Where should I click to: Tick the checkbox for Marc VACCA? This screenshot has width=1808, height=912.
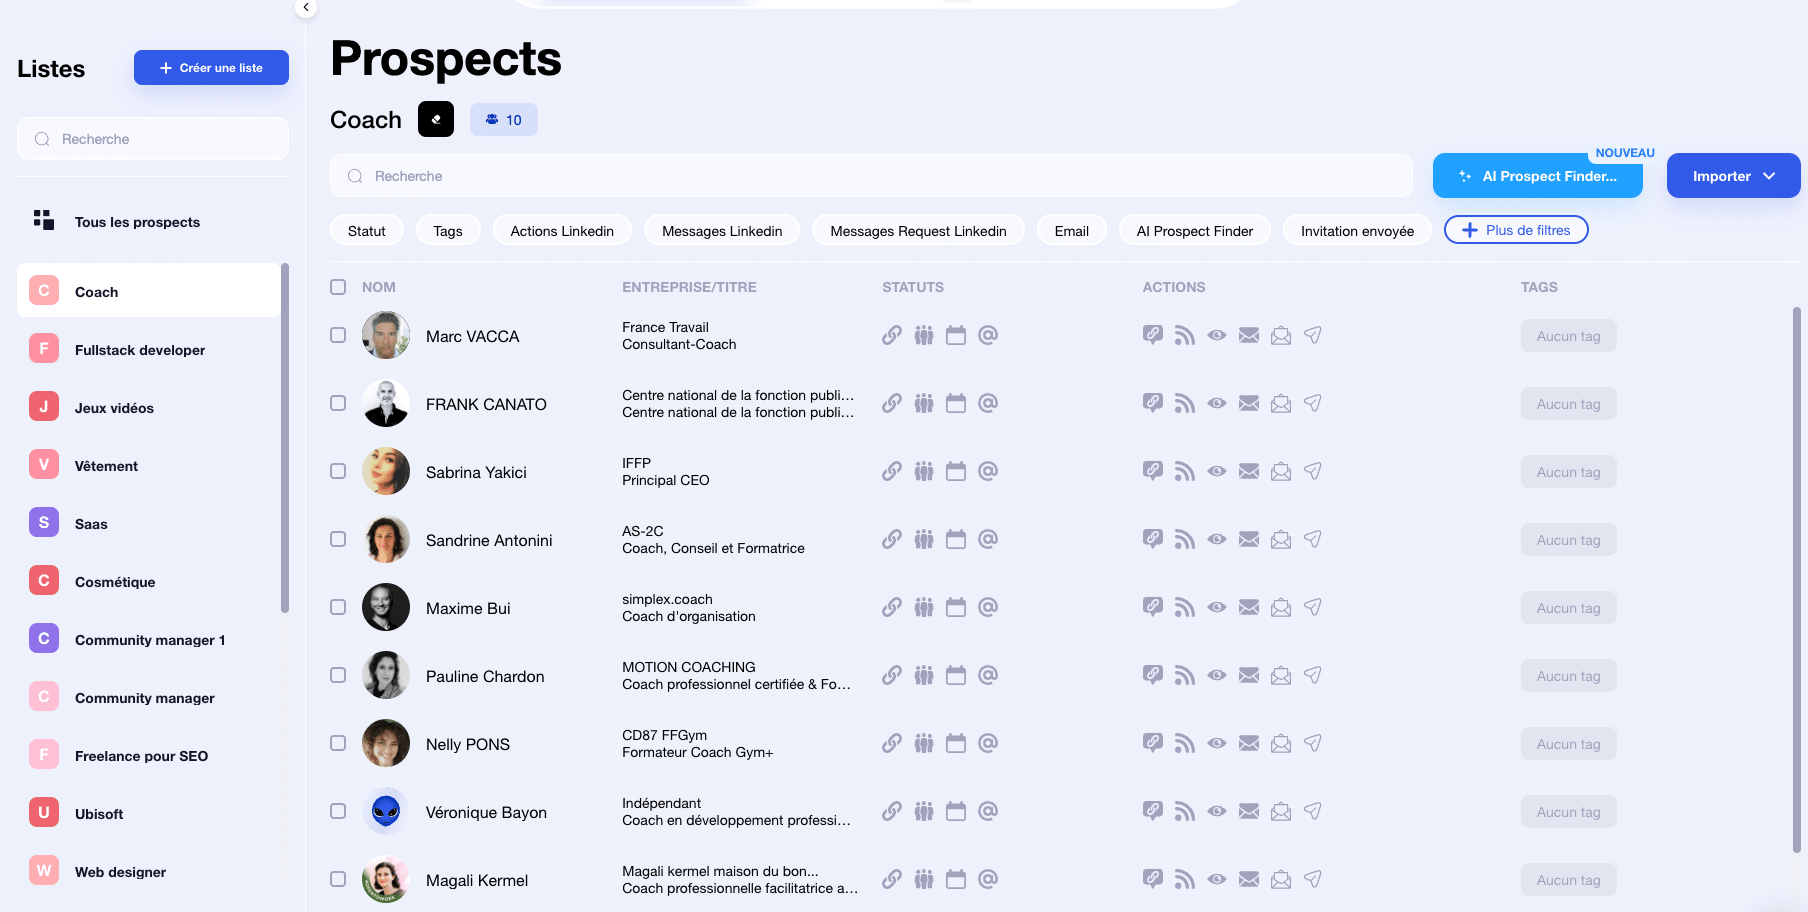(338, 336)
